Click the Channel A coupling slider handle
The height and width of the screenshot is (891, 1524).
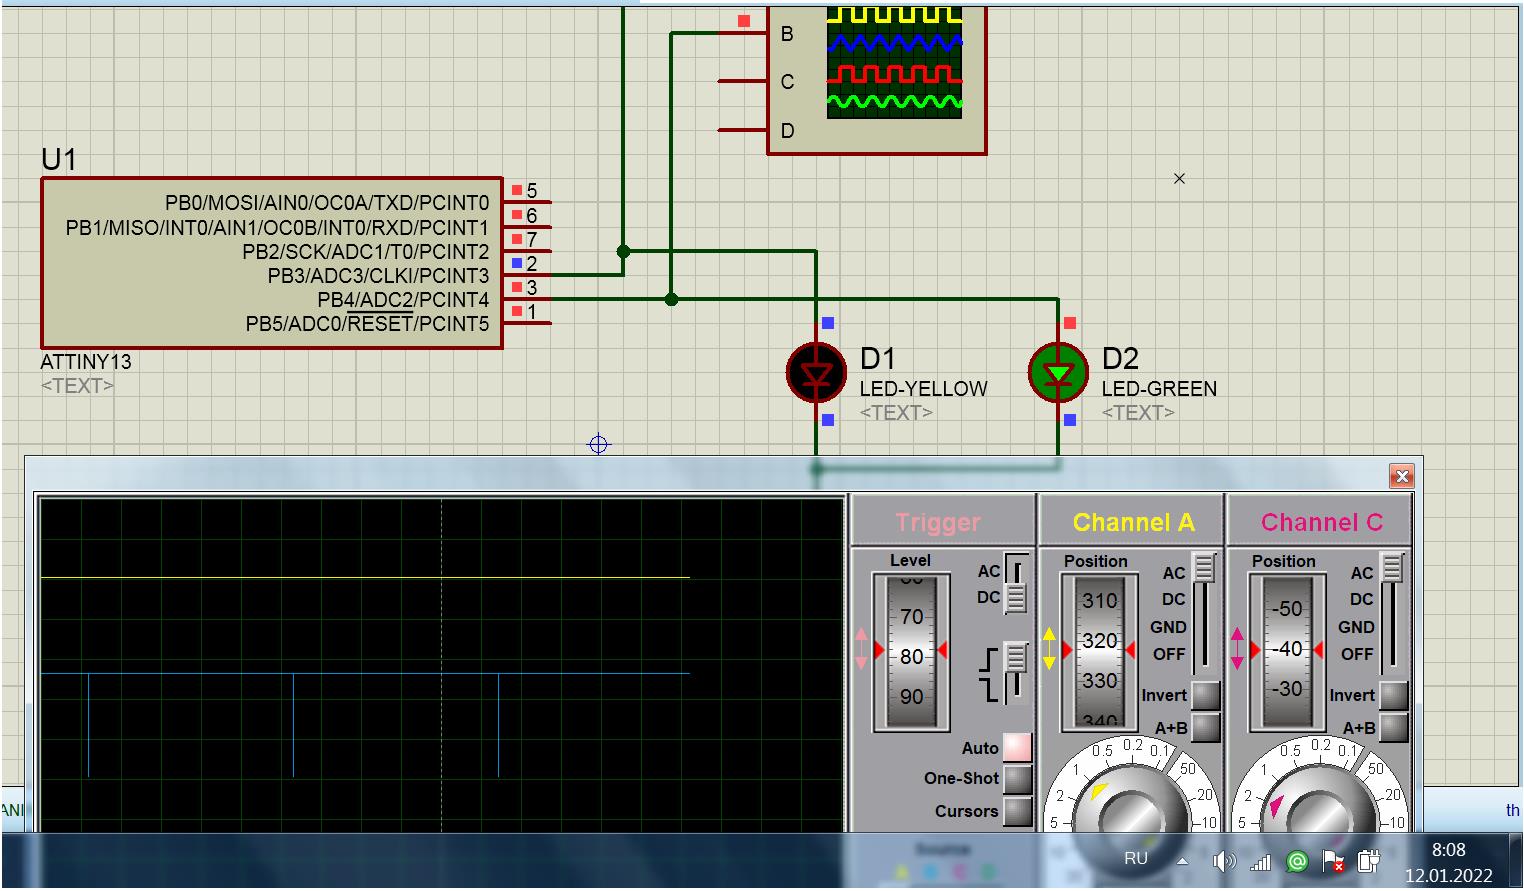1204,568
